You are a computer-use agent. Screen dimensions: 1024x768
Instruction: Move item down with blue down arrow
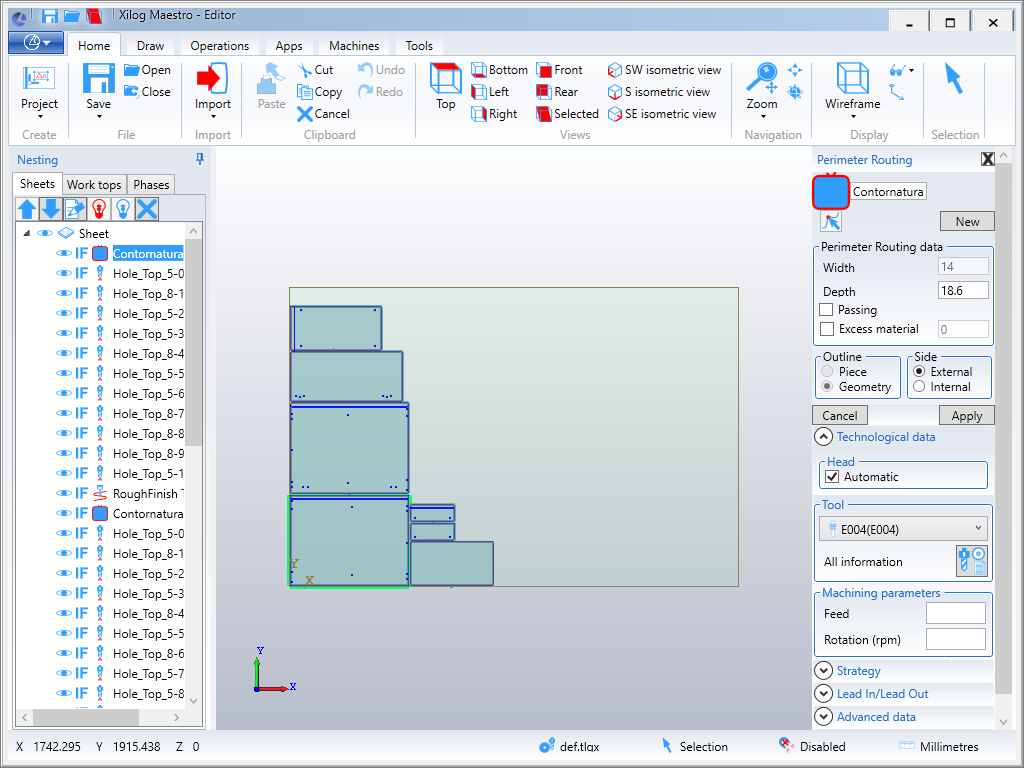51,209
